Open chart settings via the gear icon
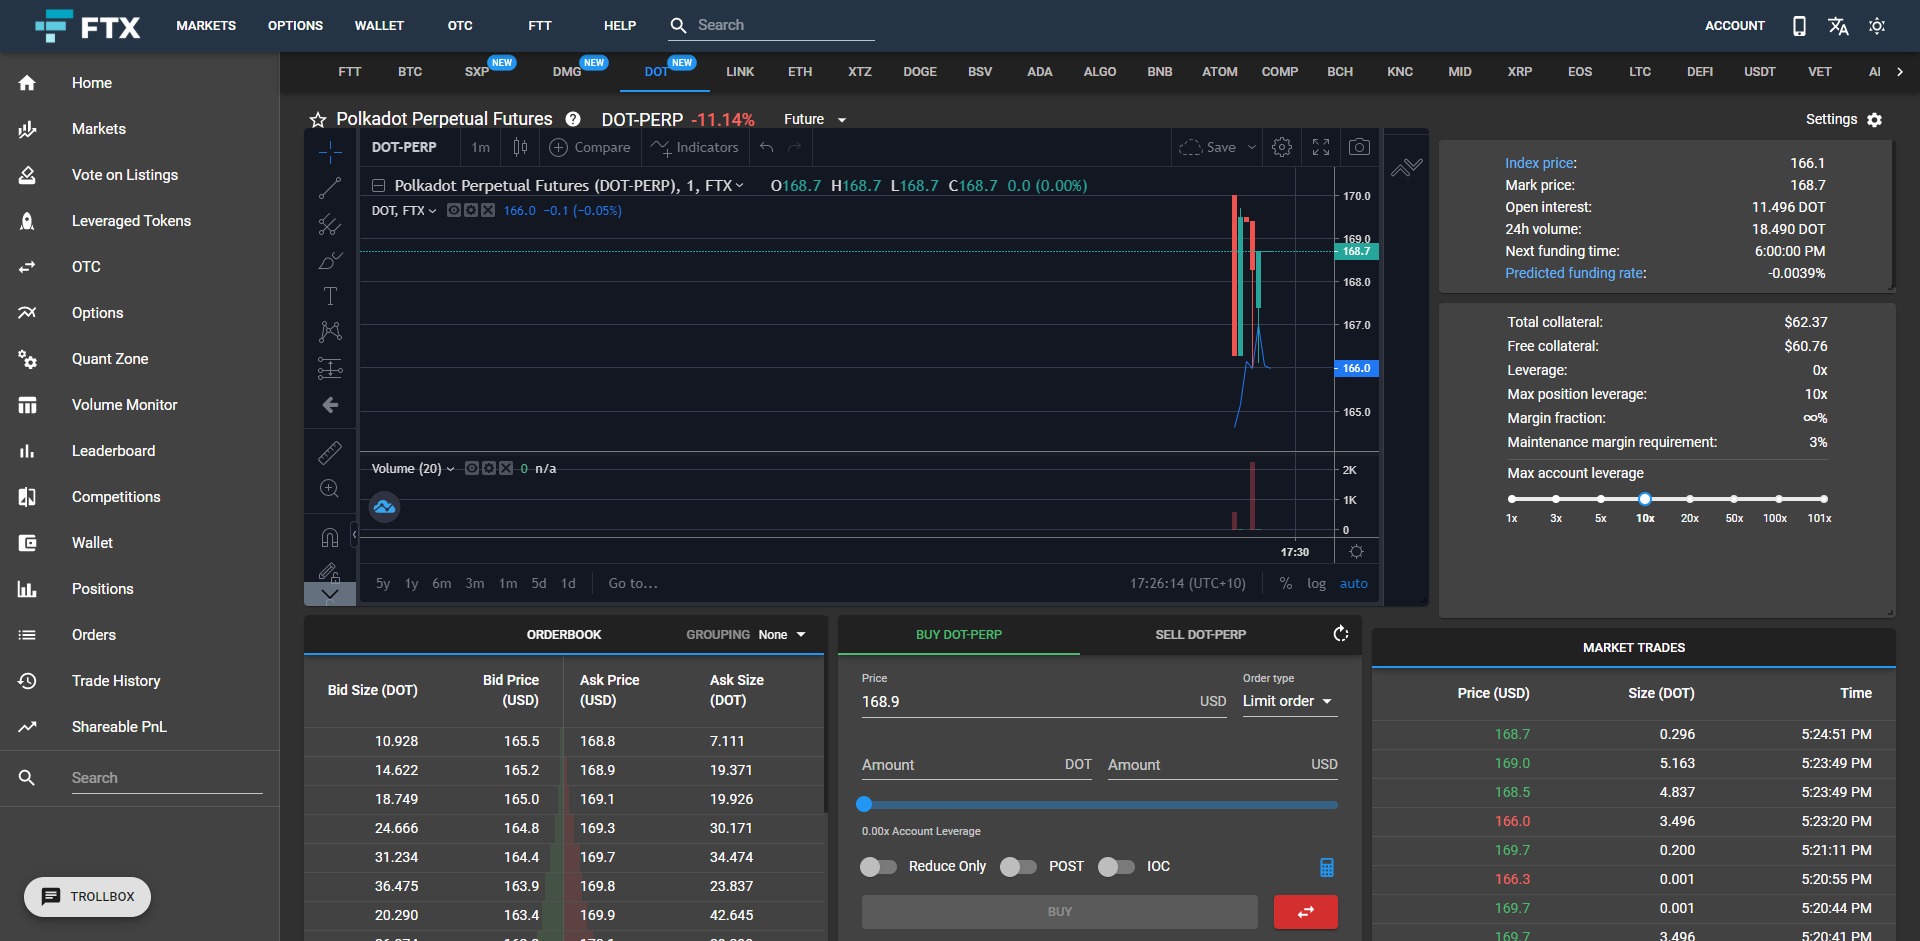This screenshot has width=1920, height=941. pyautogui.click(x=1281, y=147)
